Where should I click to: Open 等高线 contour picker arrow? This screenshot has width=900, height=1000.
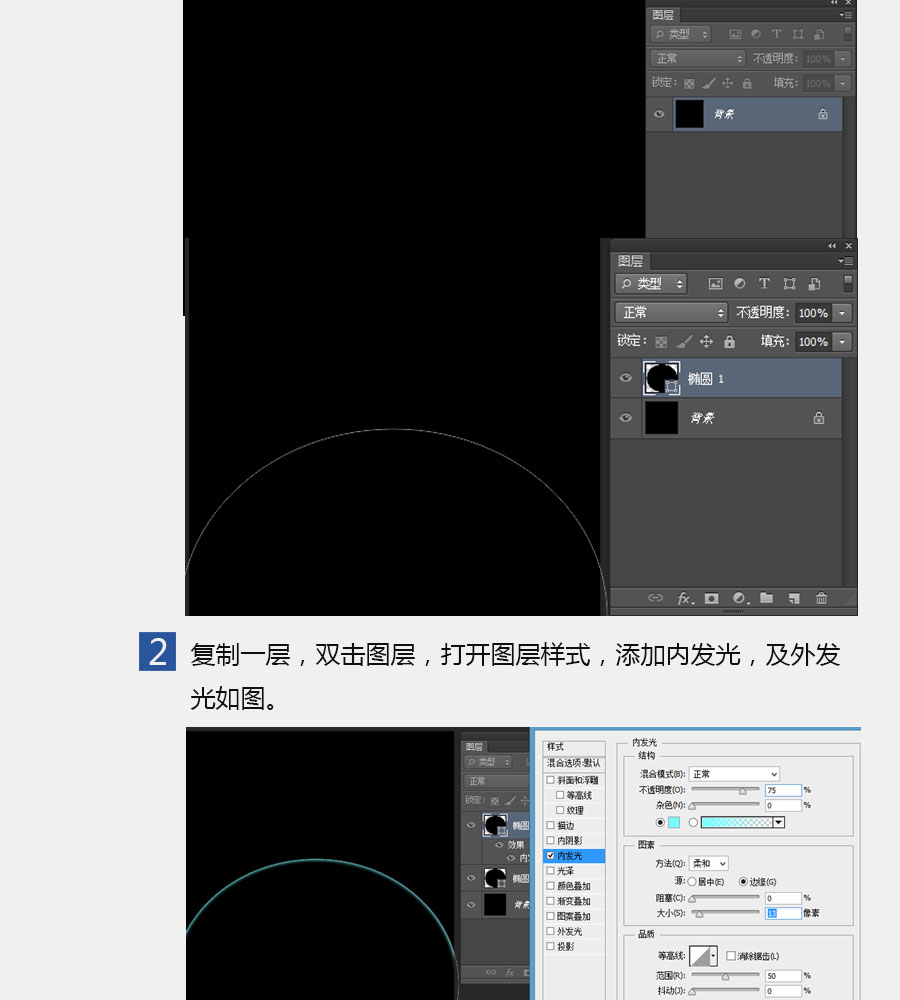click(713, 956)
